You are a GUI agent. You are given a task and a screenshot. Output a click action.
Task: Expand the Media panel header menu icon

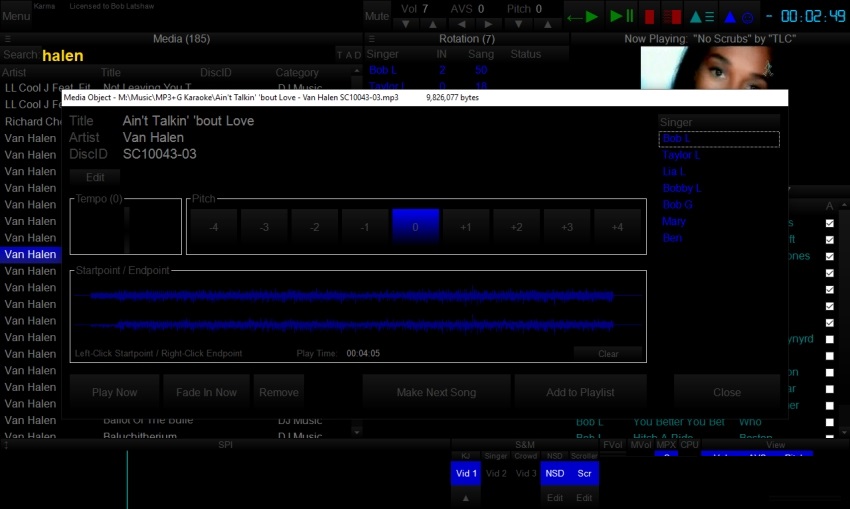[7, 39]
